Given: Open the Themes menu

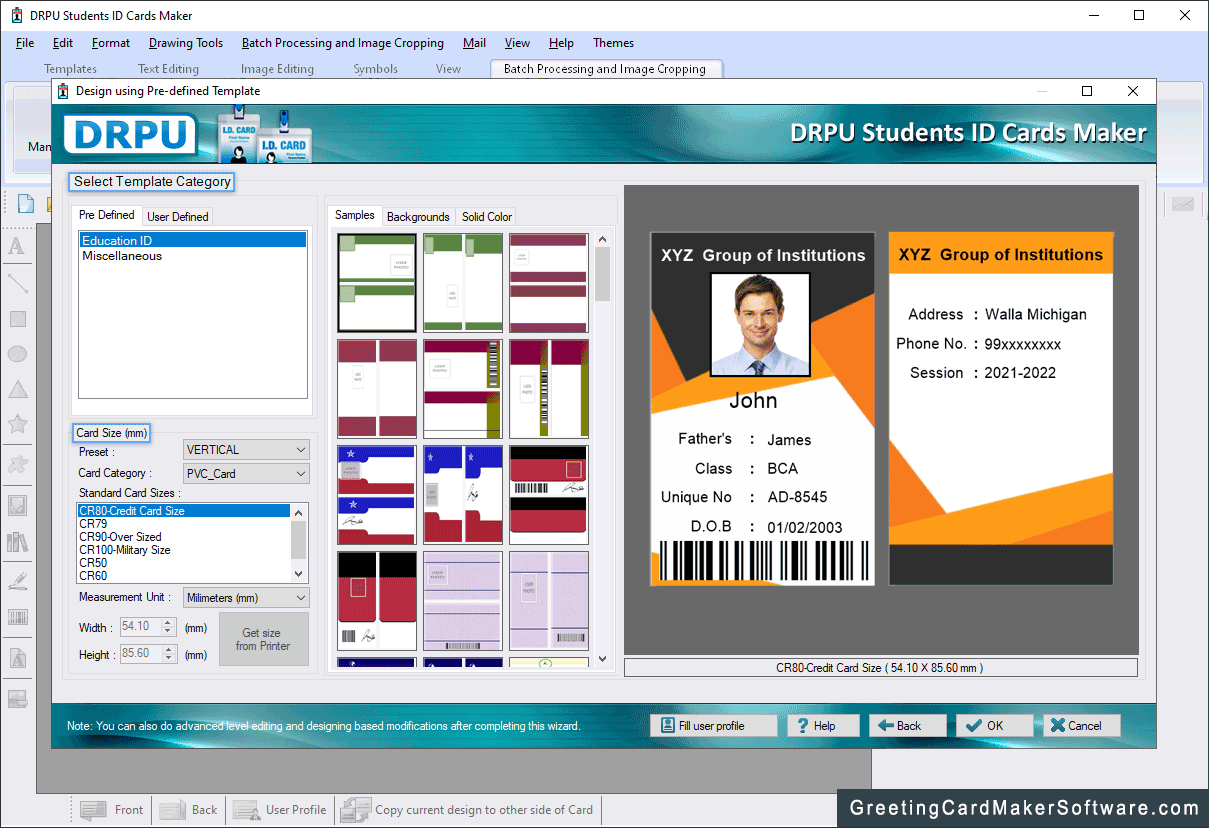Looking at the screenshot, I should pyautogui.click(x=613, y=43).
